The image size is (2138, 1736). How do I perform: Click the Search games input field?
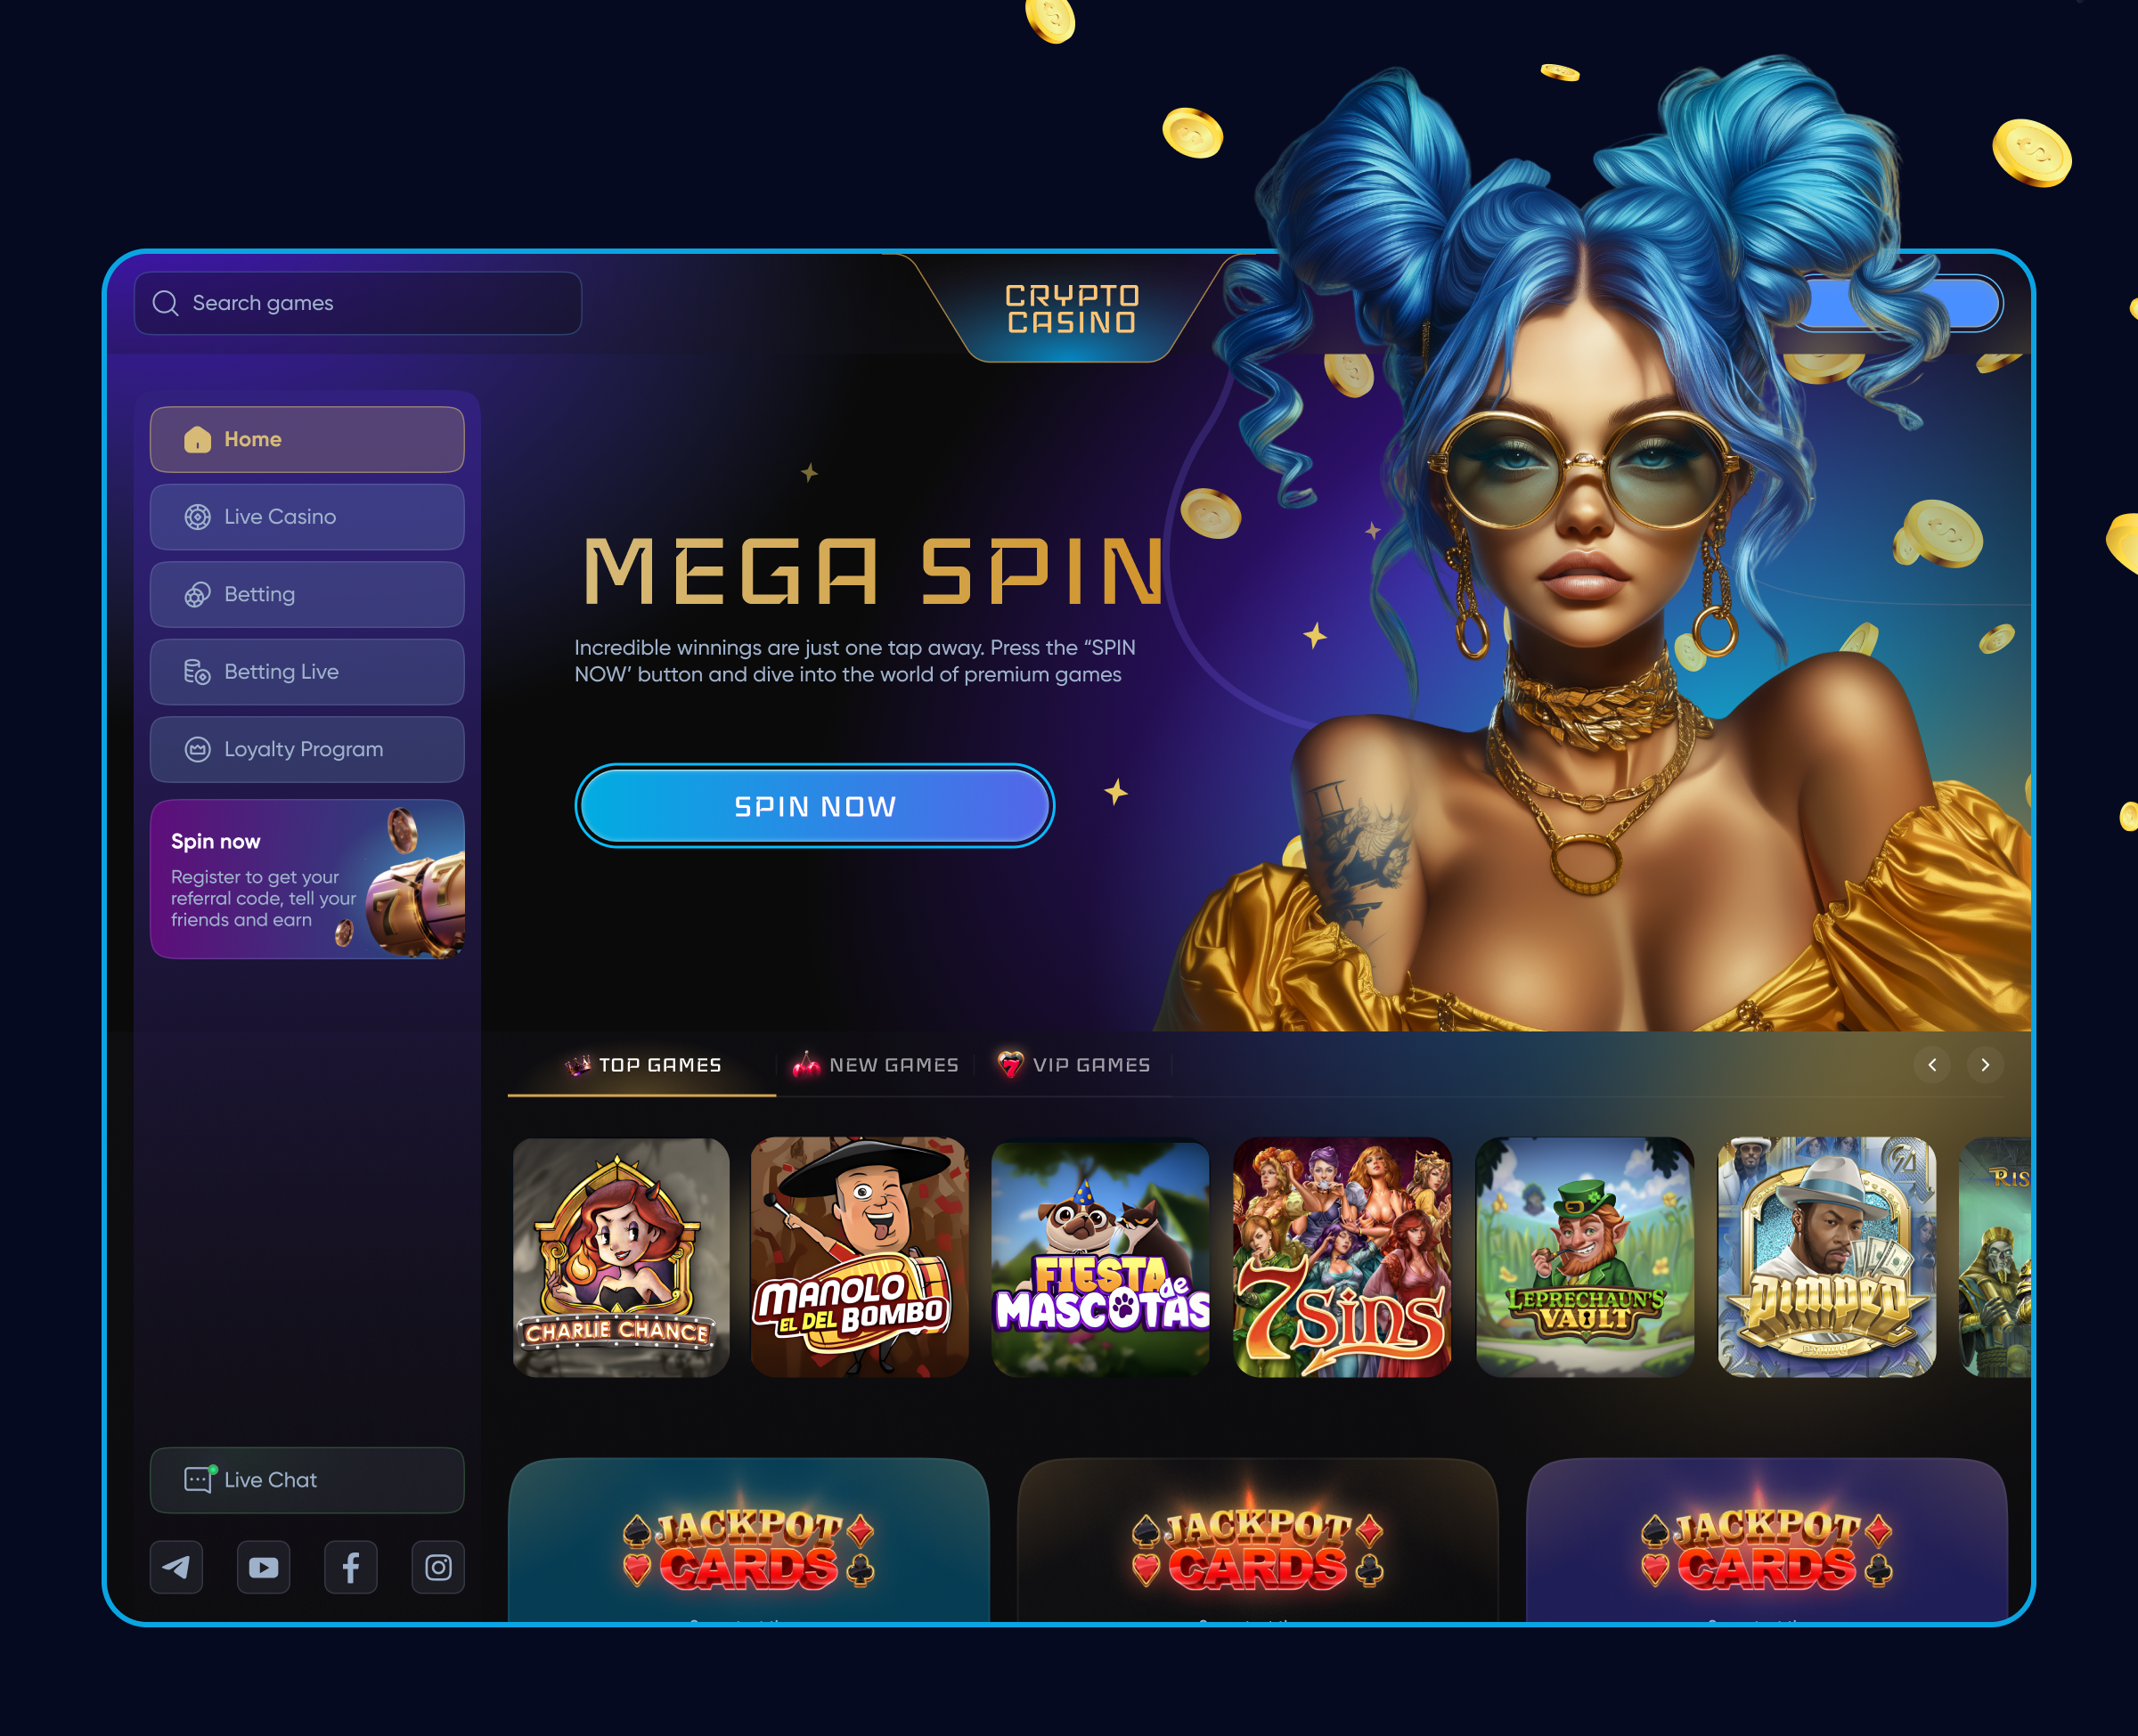tap(358, 303)
